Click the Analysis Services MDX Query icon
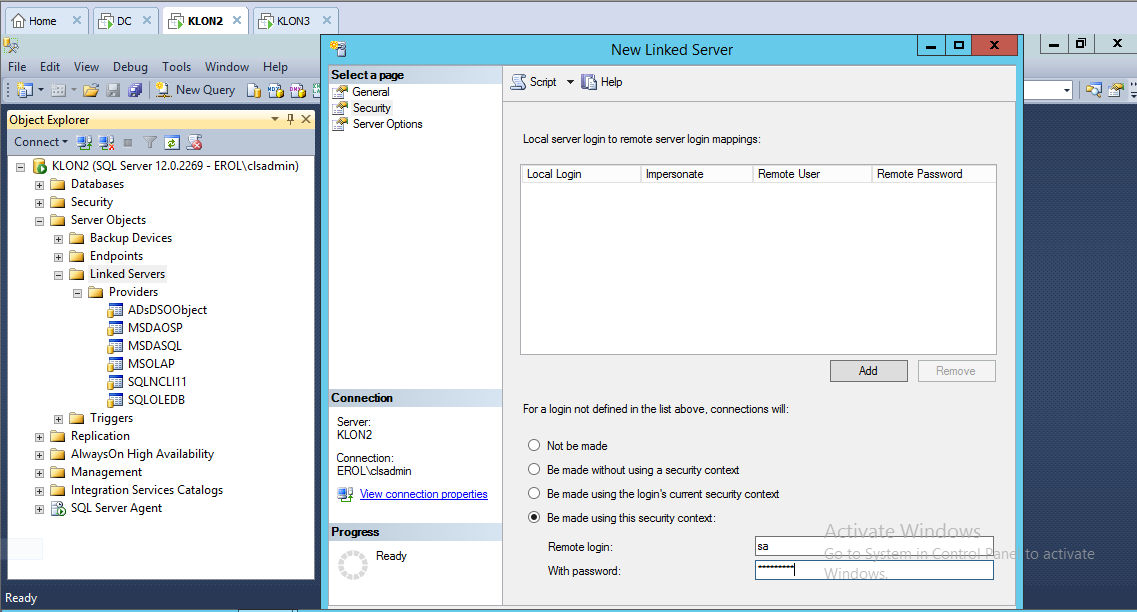The image size is (1137, 612). (275, 90)
